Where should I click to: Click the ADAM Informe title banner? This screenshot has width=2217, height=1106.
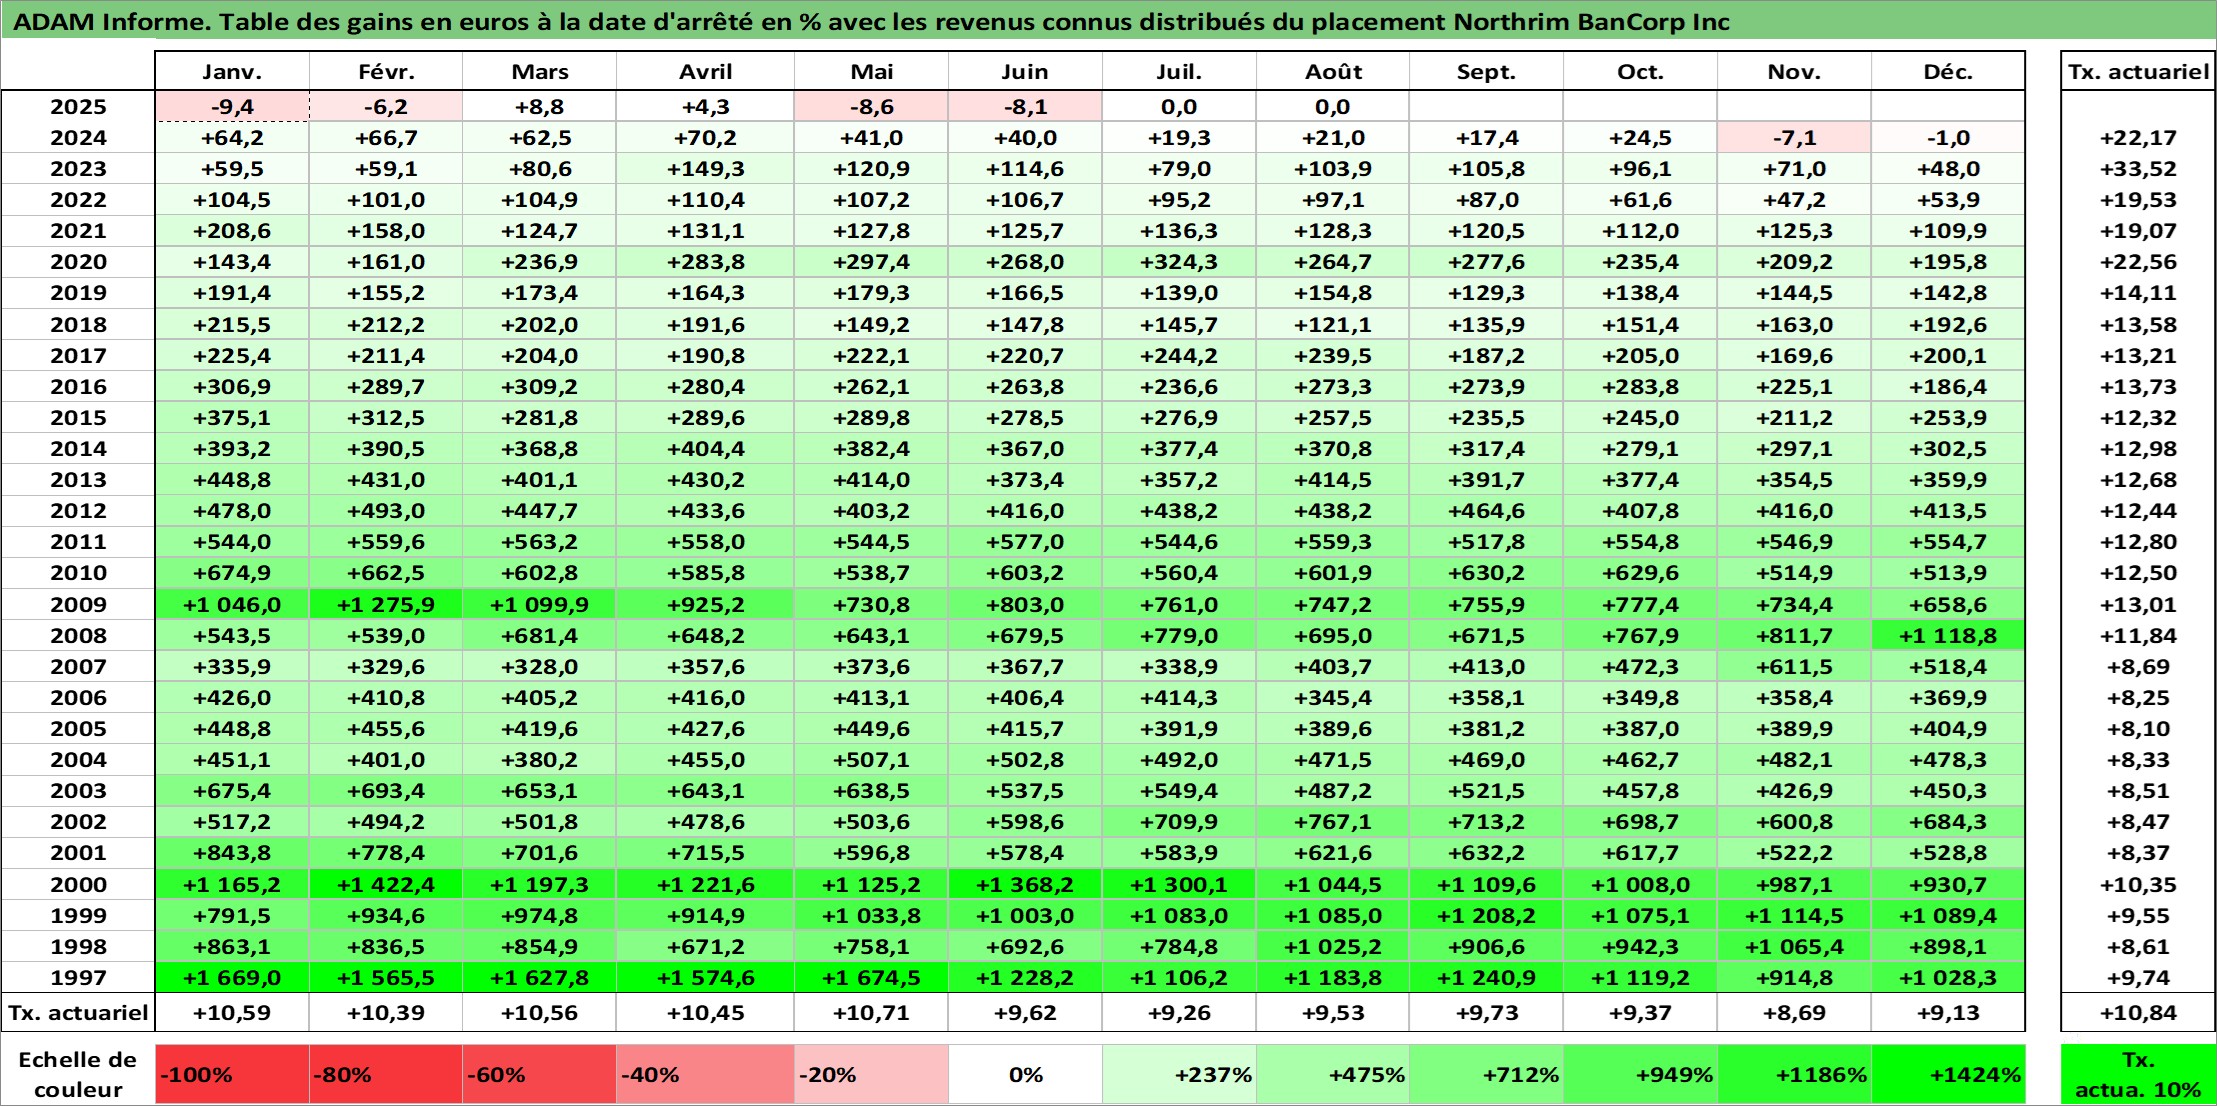click(x=1108, y=21)
